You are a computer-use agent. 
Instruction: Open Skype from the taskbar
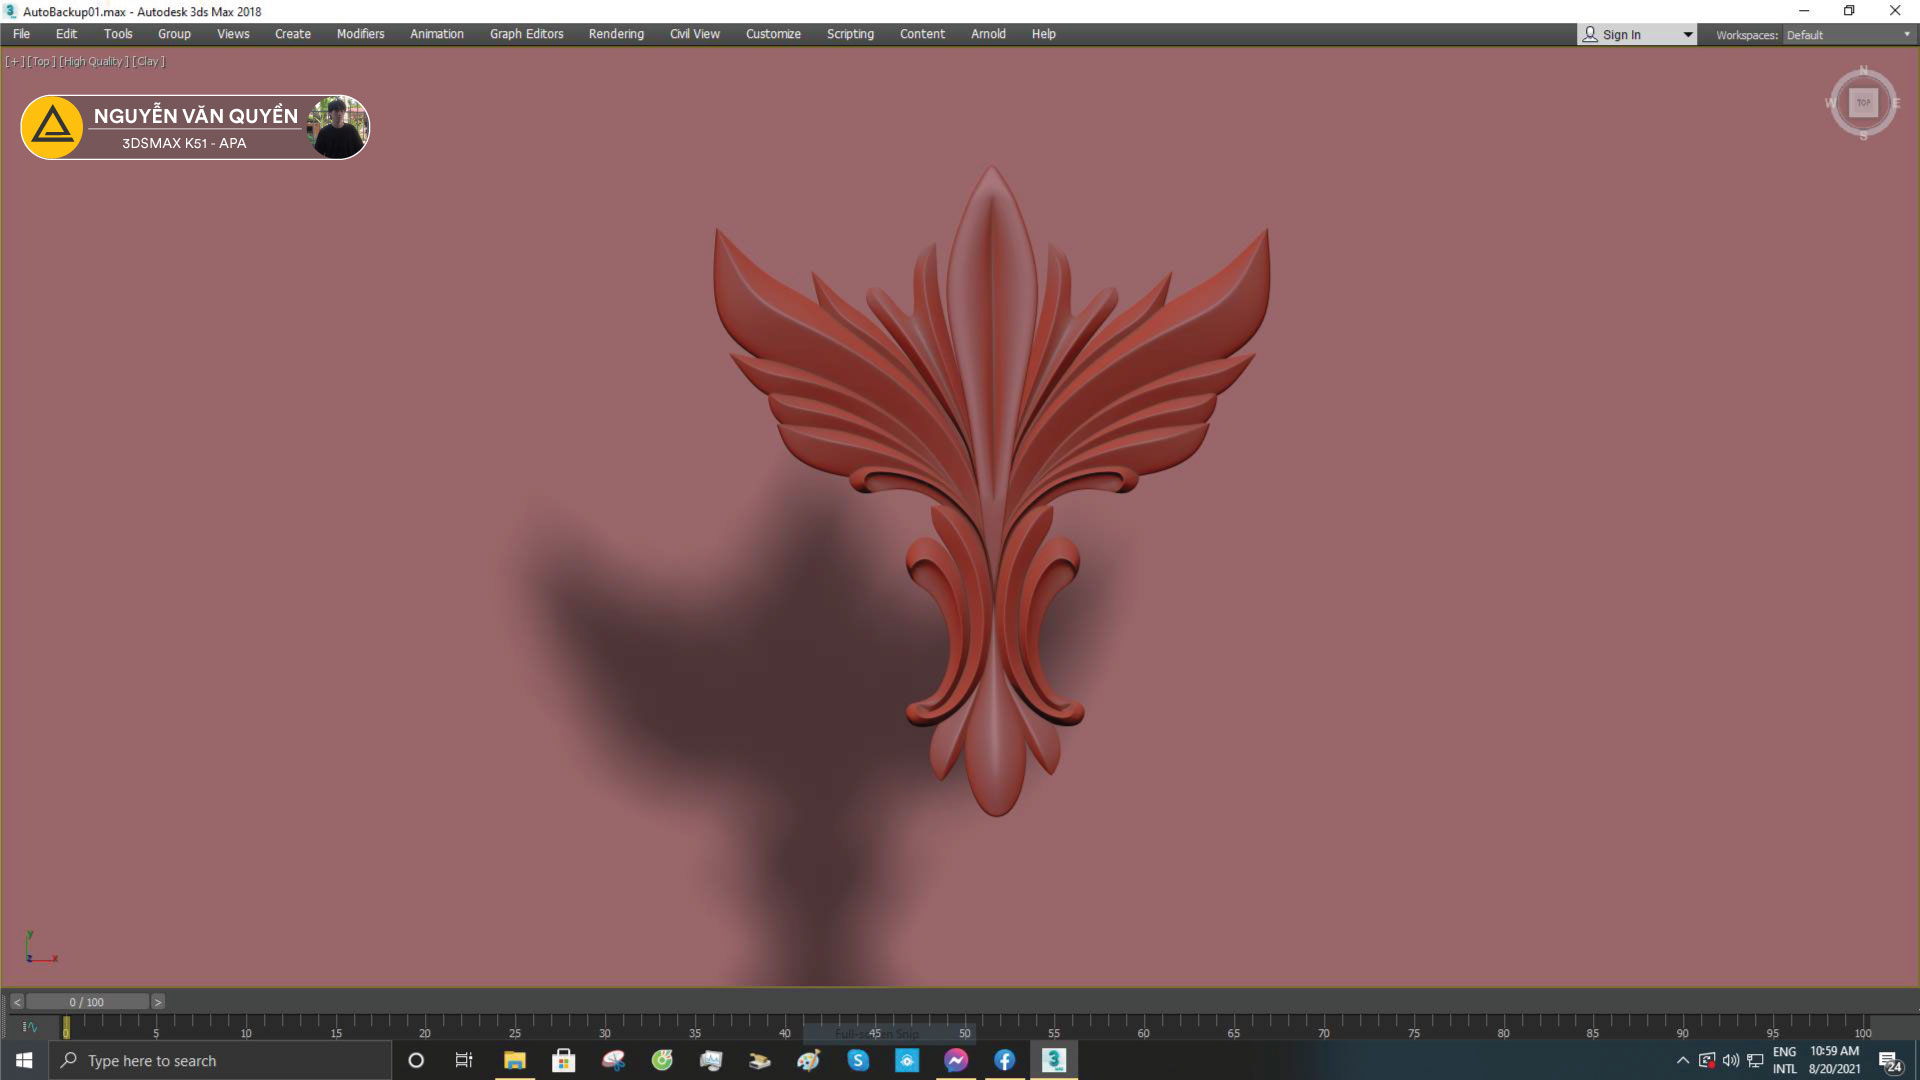(858, 1060)
